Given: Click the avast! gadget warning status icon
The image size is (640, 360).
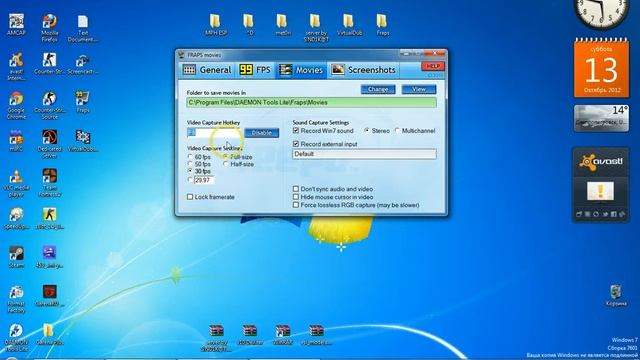Looking at the screenshot, I should click(x=600, y=191).
